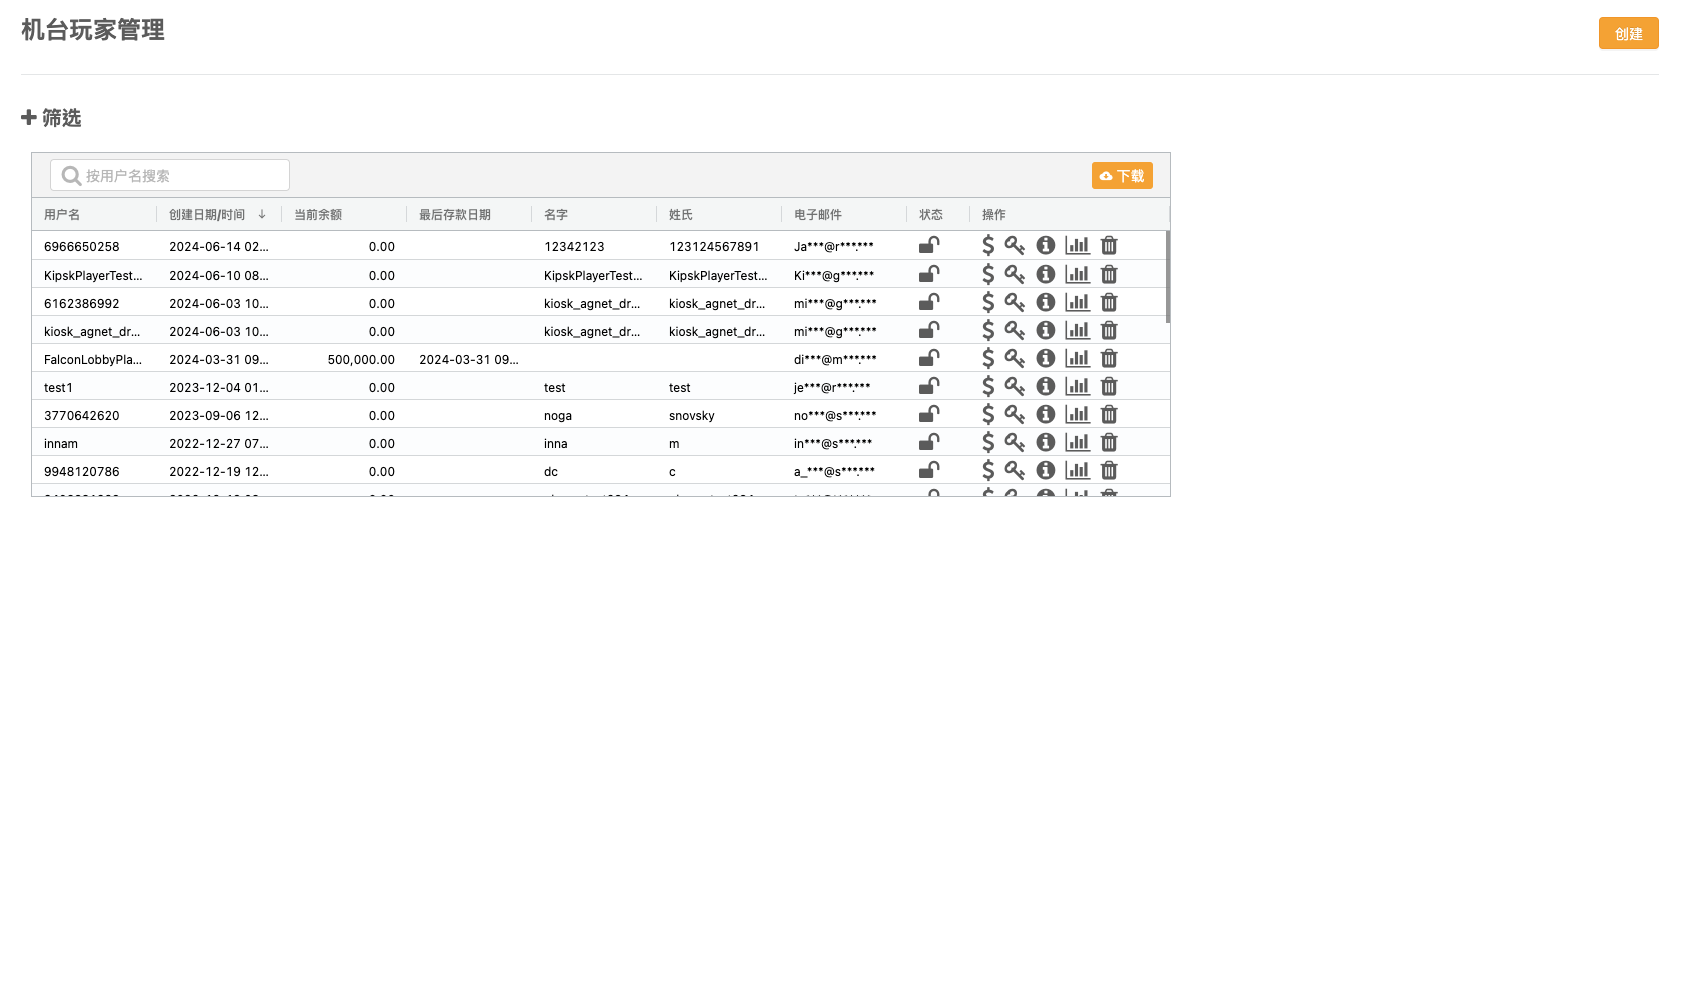
Task: Open info icon for user 6162386992
Action: click(x=1046, y=303)
